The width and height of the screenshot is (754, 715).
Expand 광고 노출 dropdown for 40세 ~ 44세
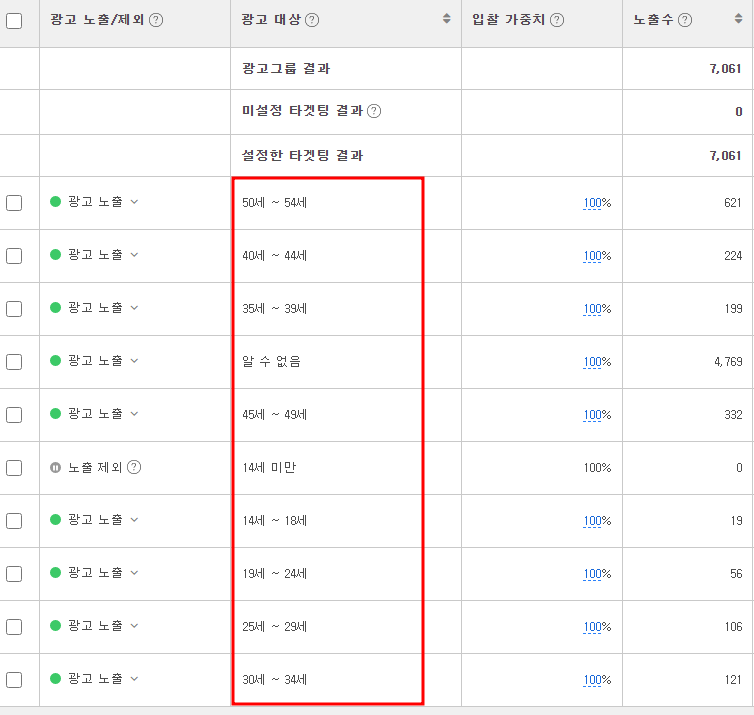pyautogui.click(x=135, y=255)
